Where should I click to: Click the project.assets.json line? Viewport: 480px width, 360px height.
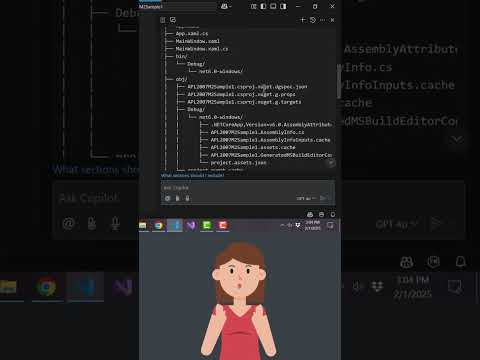coord(238,163)
